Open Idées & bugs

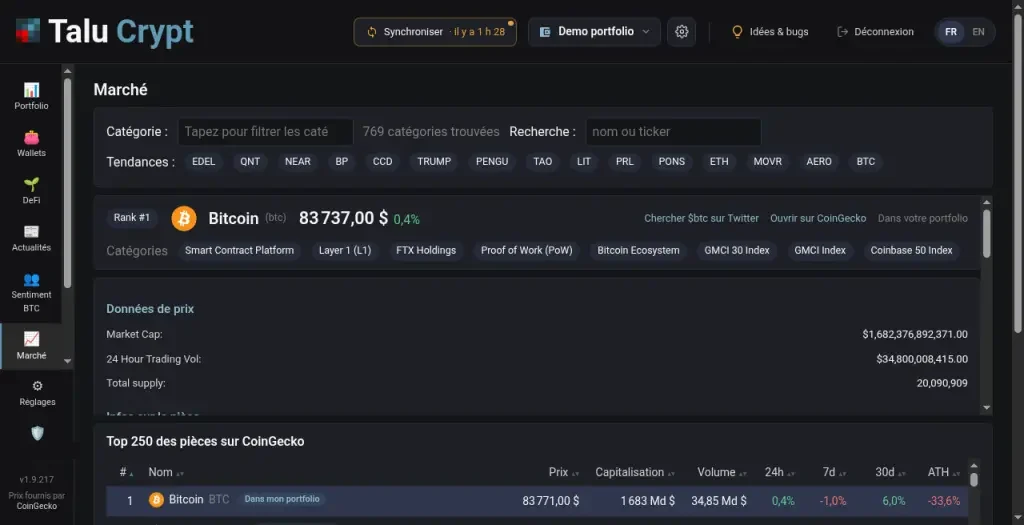pos(769,31)
